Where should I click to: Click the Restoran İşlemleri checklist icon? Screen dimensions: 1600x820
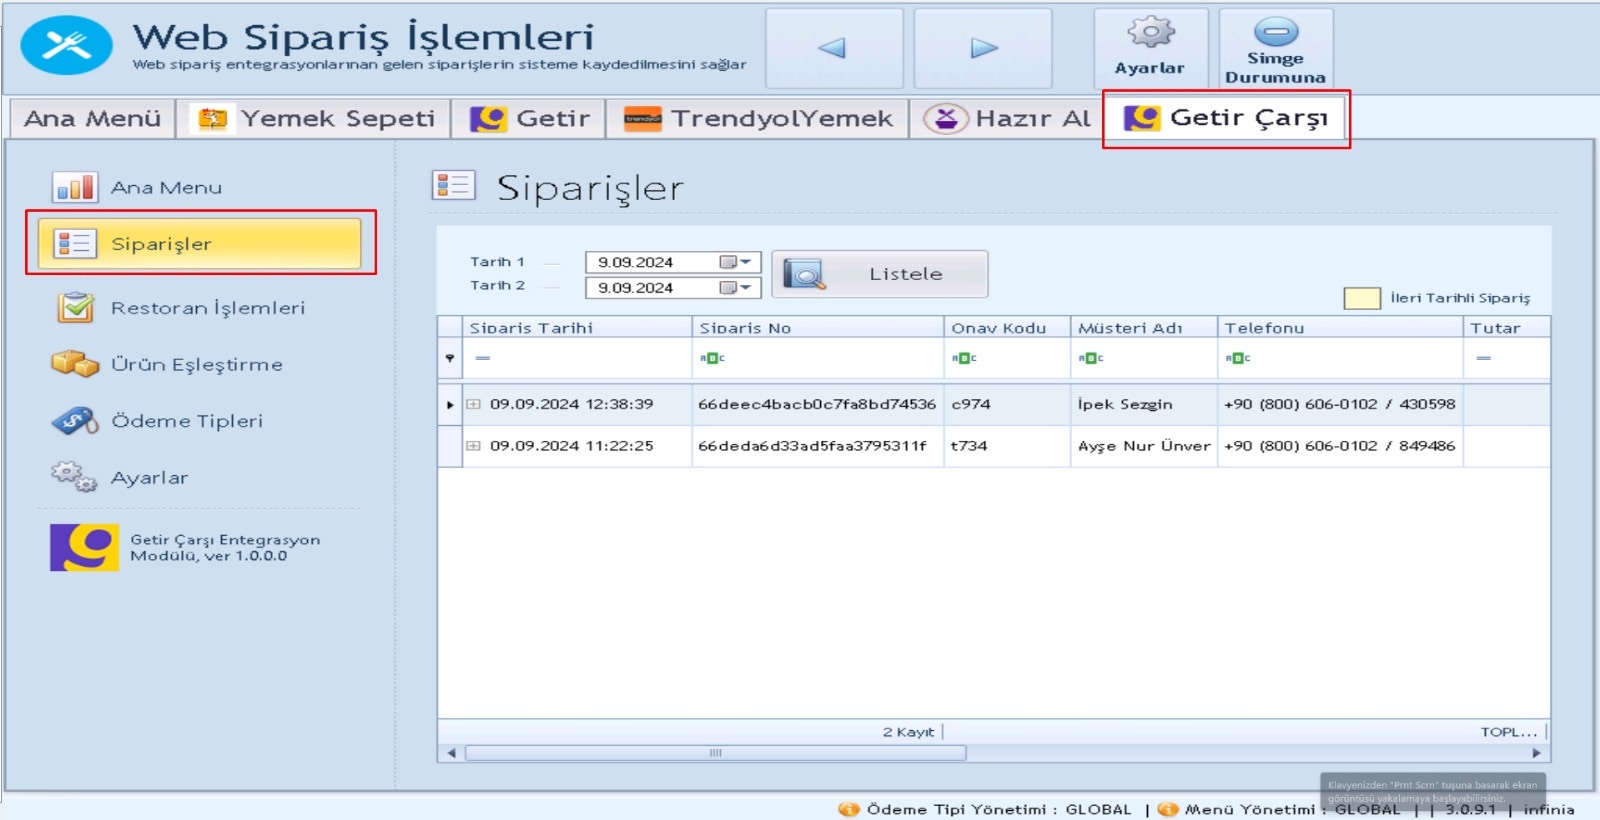point(75,307)
